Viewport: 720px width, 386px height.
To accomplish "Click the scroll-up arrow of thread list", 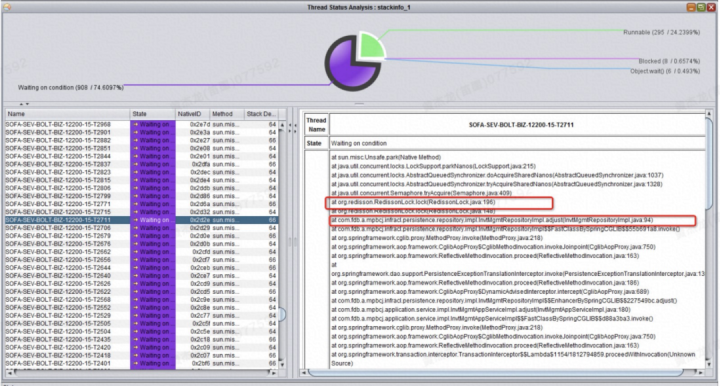I will 282,125.
